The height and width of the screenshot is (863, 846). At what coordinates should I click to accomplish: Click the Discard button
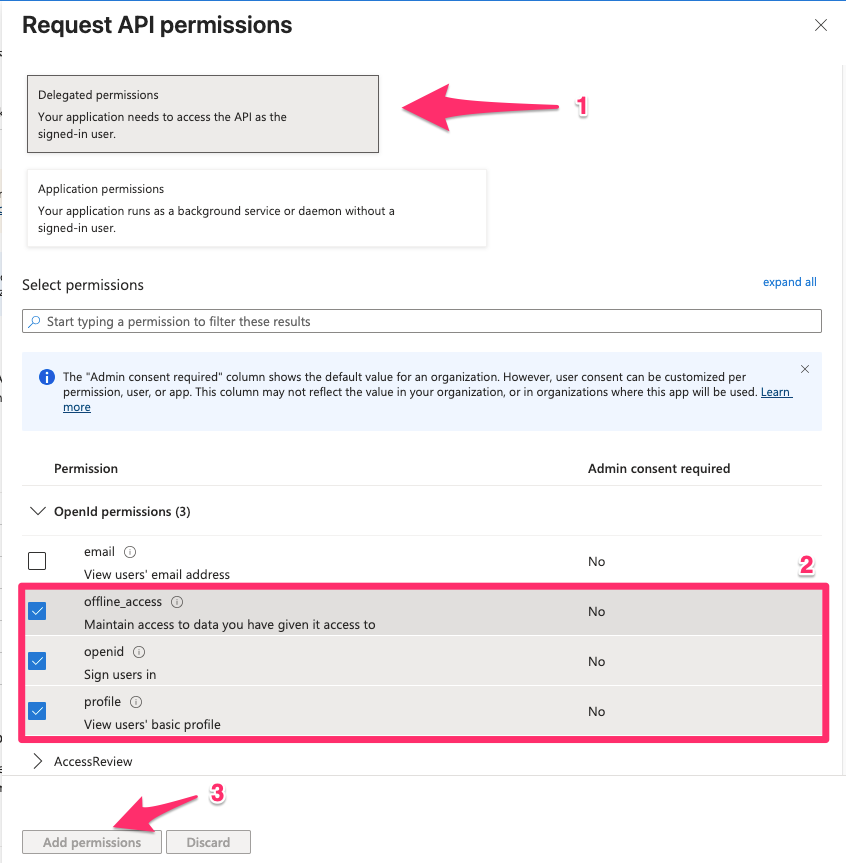(208, 842)
